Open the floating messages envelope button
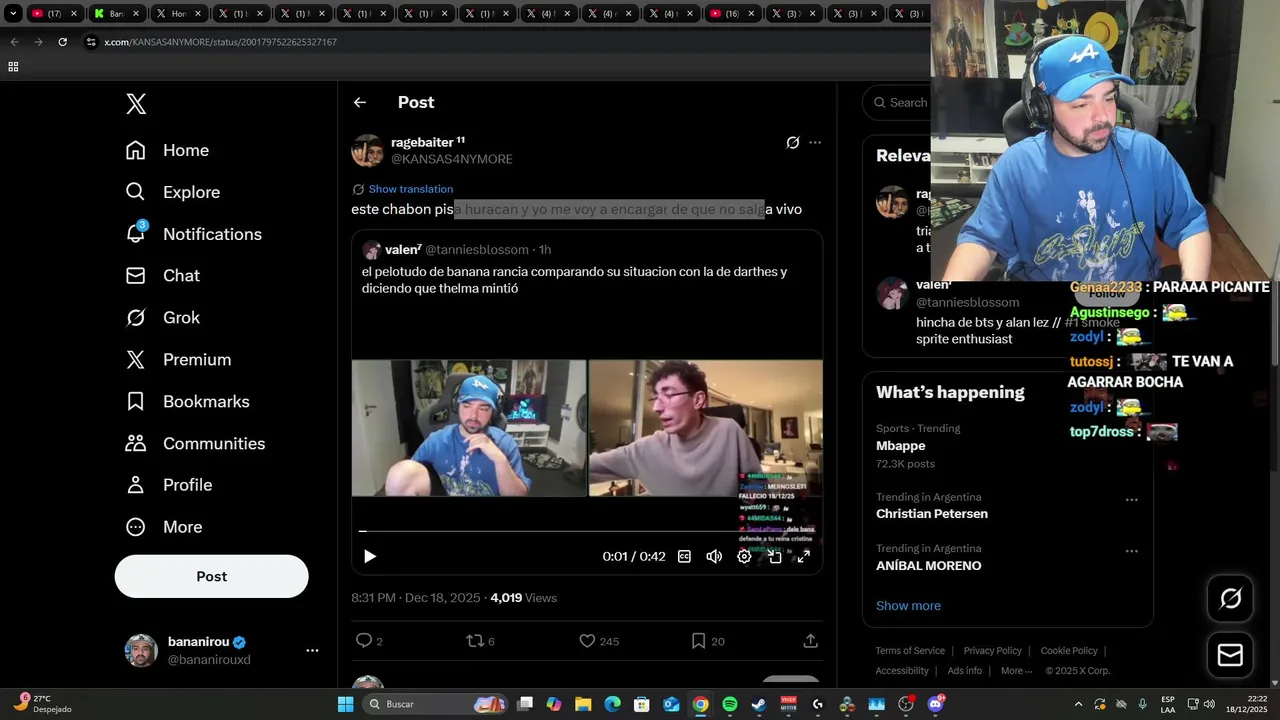This screenshot has height=720, width=1280. (x=1230, y=655)
